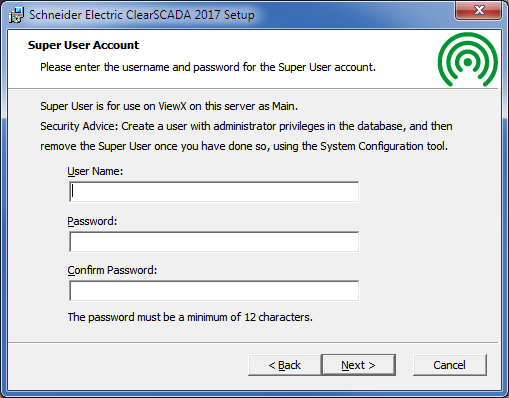Click the installer icon in the title bar
Image resolution: width=509 pixels, height=398 pixels.
click(x=16, y=15)
